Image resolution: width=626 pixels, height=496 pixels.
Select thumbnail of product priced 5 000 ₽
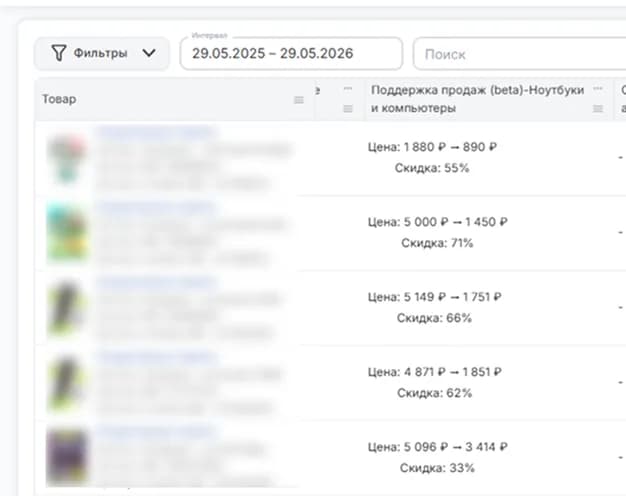(67, 233)
